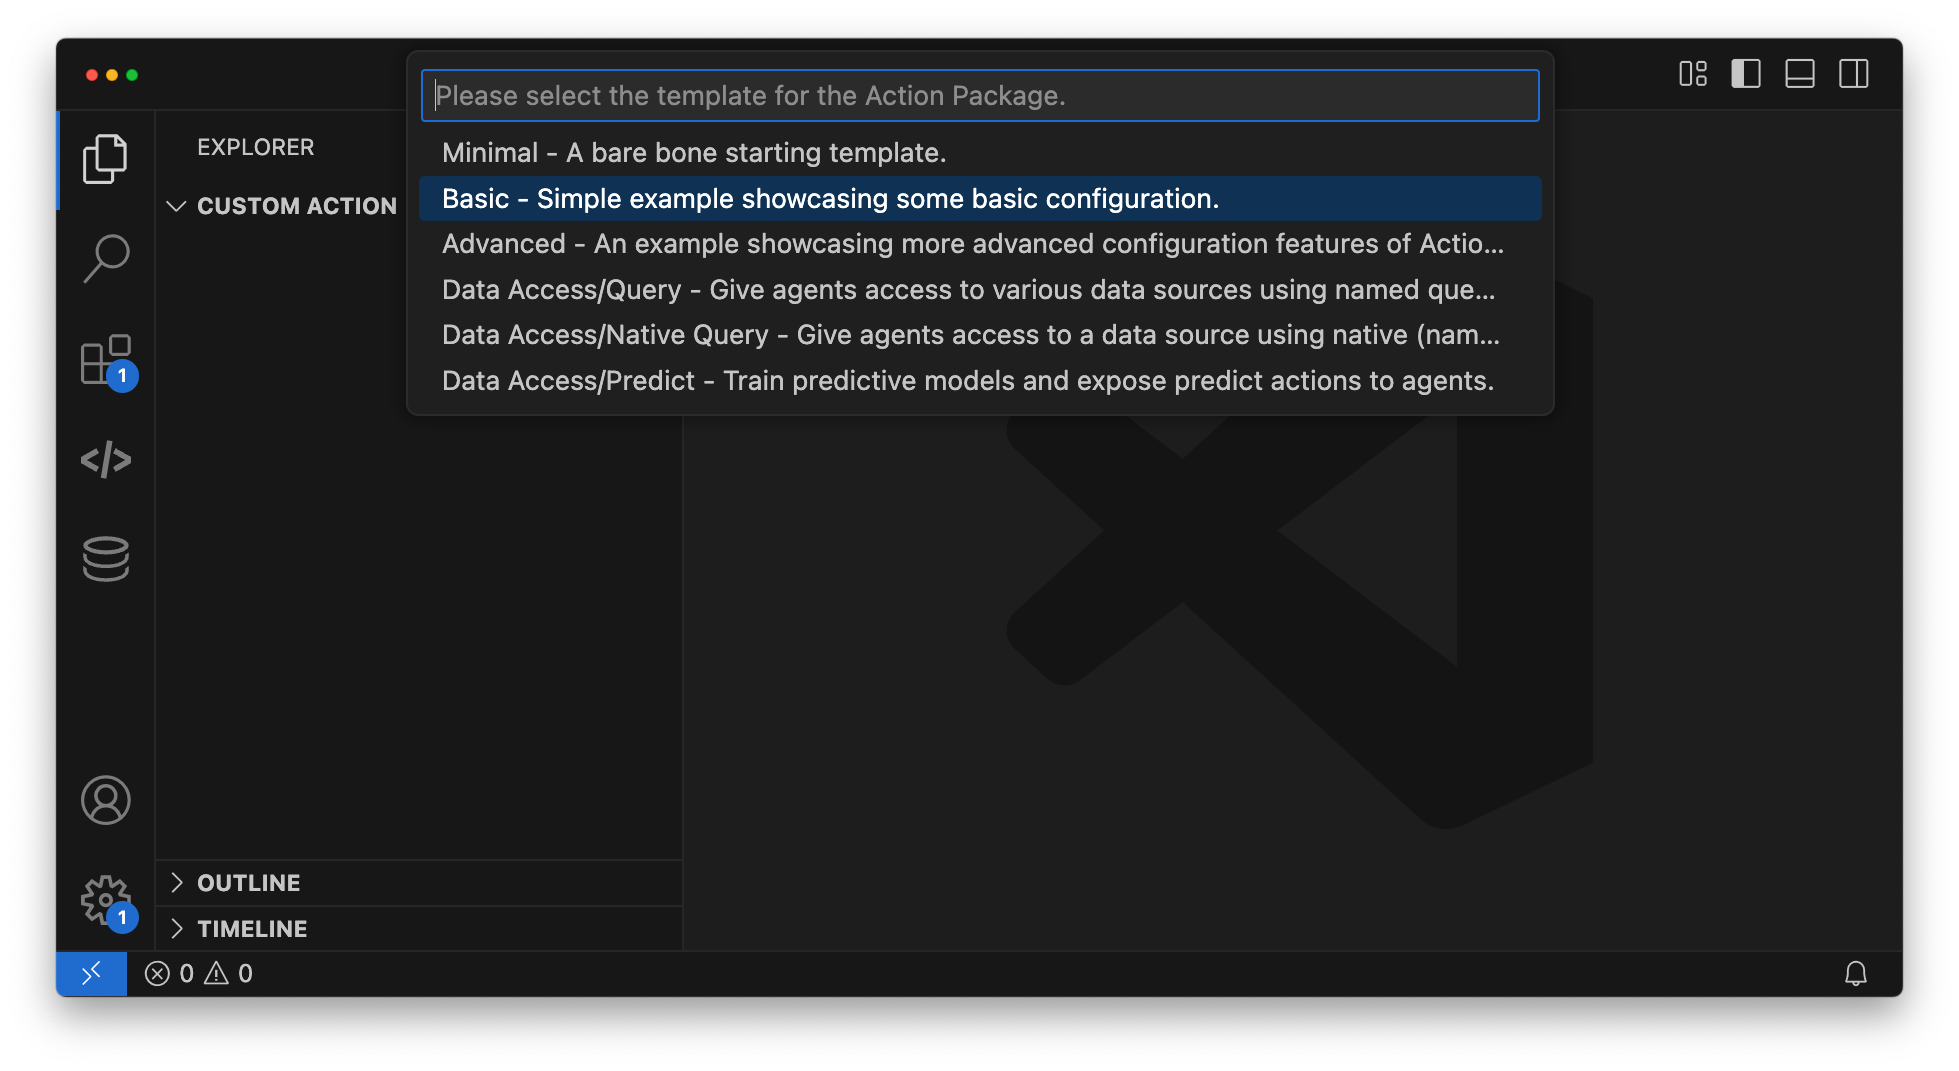This screenshot has height=1071, width=1959.
Task: Focus the template selection input field
Action: 980,96
